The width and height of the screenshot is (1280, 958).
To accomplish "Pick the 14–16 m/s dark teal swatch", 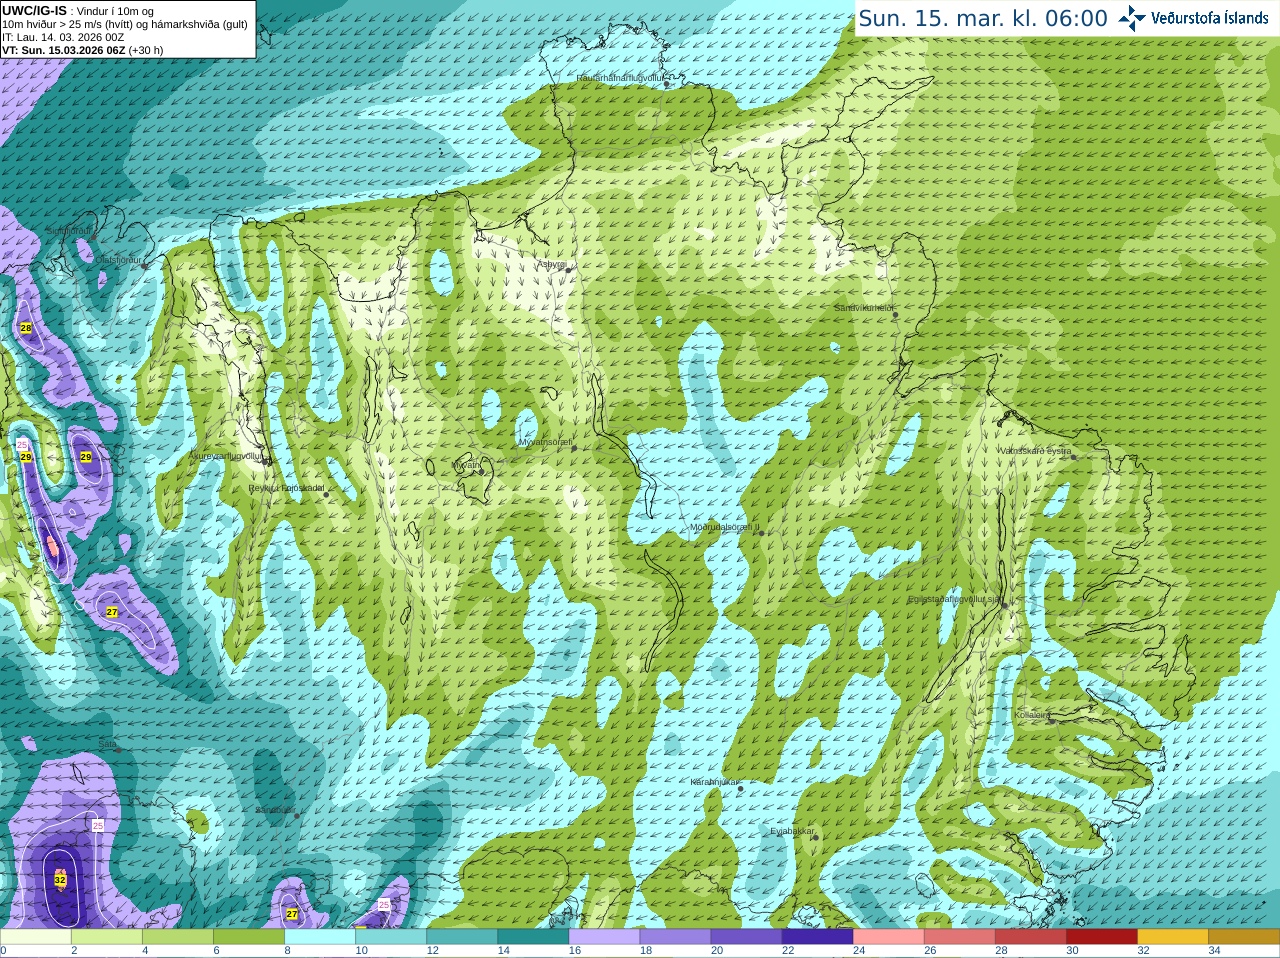I will tap(533, 937).
